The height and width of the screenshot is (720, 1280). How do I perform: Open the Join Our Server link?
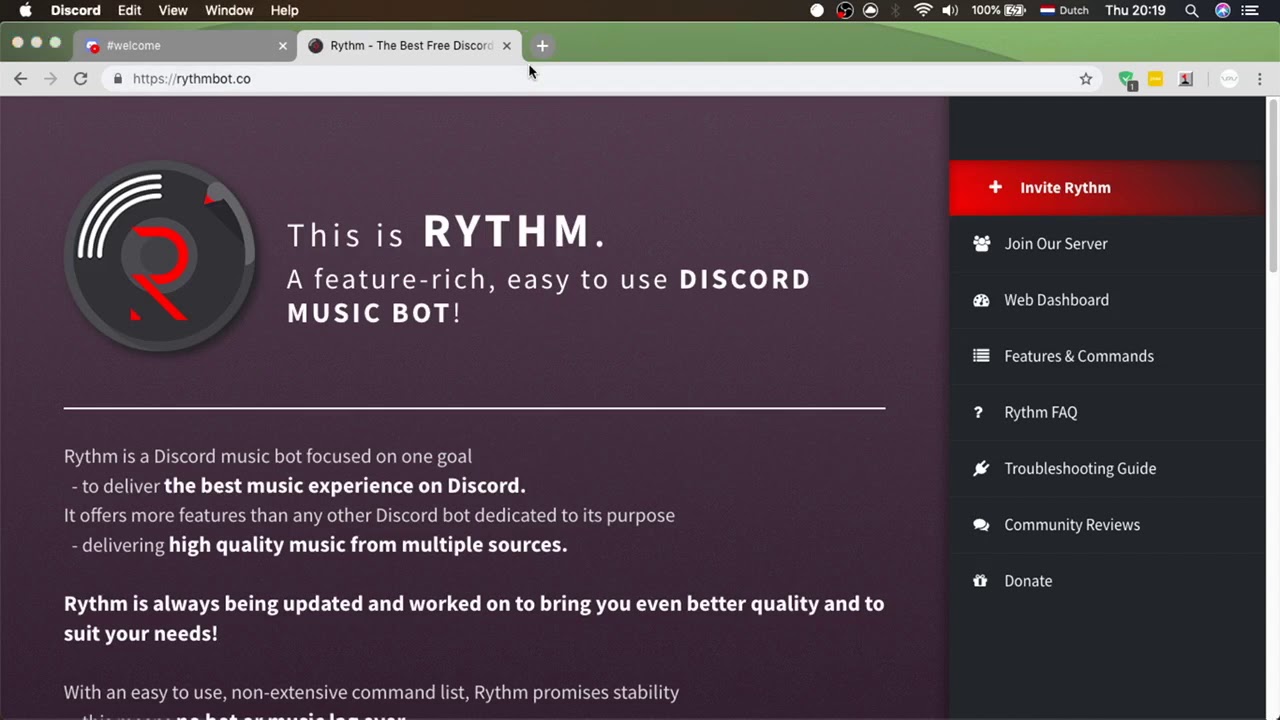point(1107,243)
